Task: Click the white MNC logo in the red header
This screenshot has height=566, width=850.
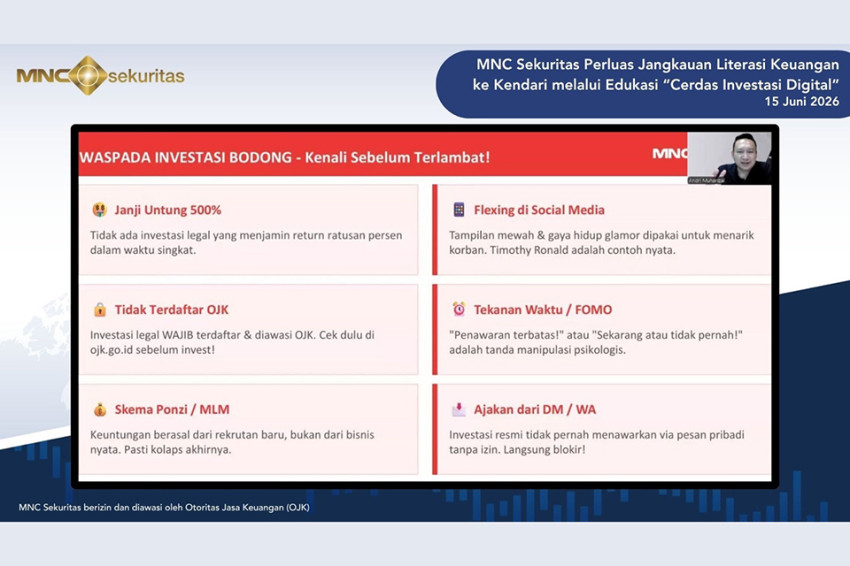Action: 670,153
